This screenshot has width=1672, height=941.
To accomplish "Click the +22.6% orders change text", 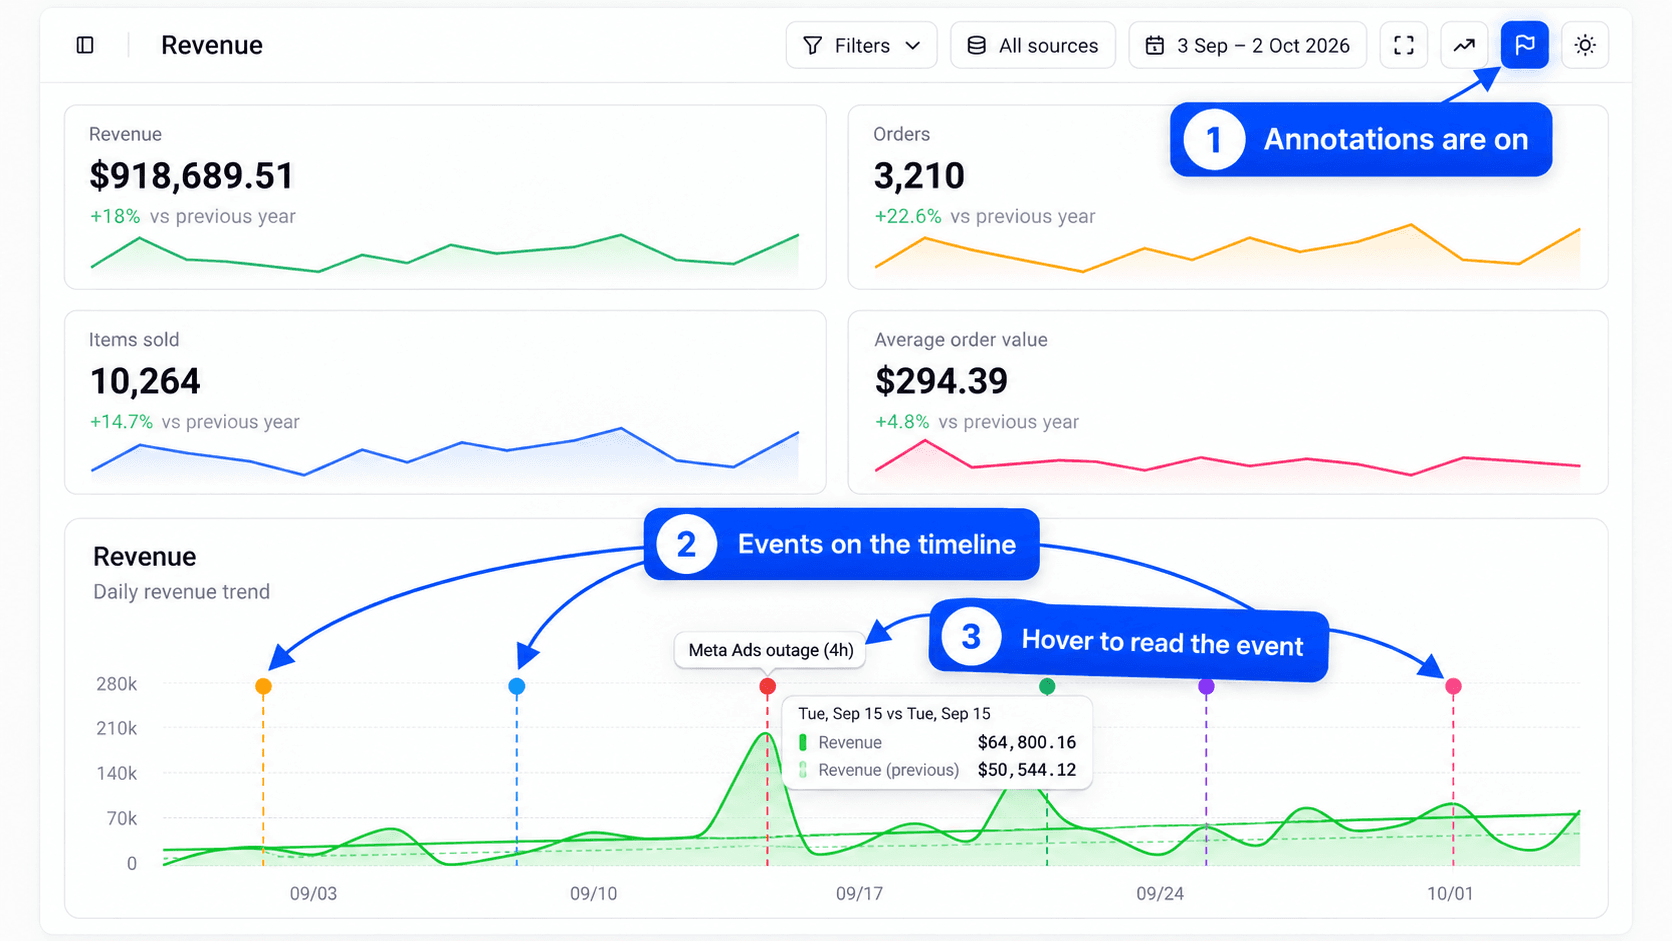I will [907, 216].
